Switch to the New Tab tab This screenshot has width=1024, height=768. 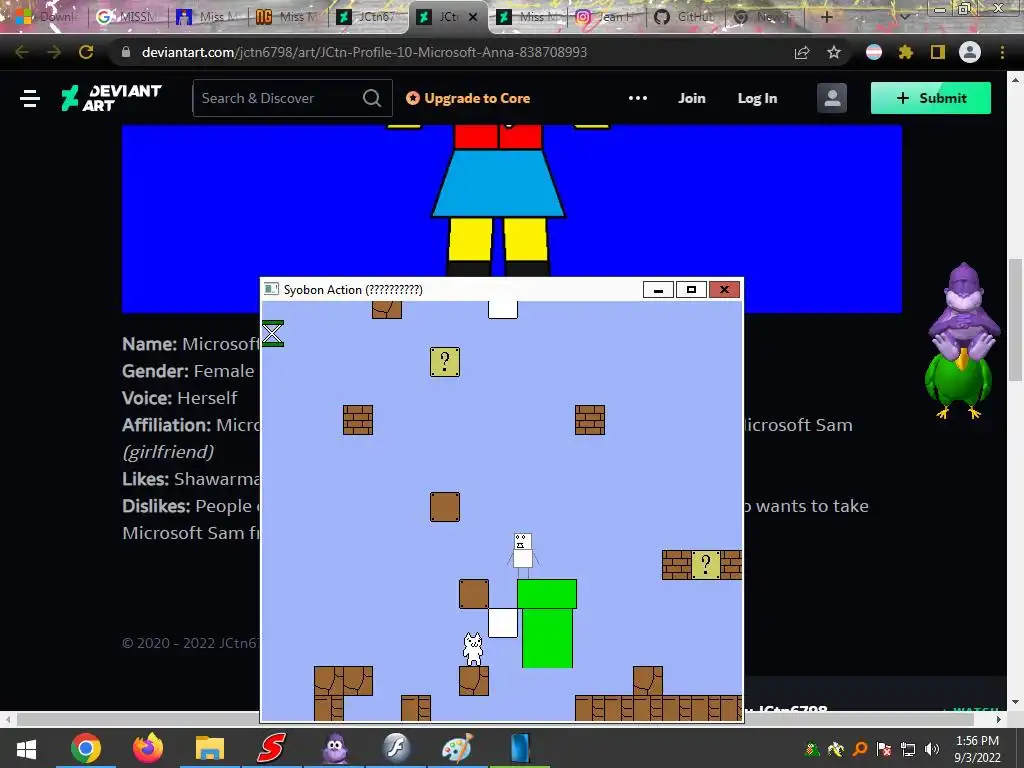click(766, 17)
